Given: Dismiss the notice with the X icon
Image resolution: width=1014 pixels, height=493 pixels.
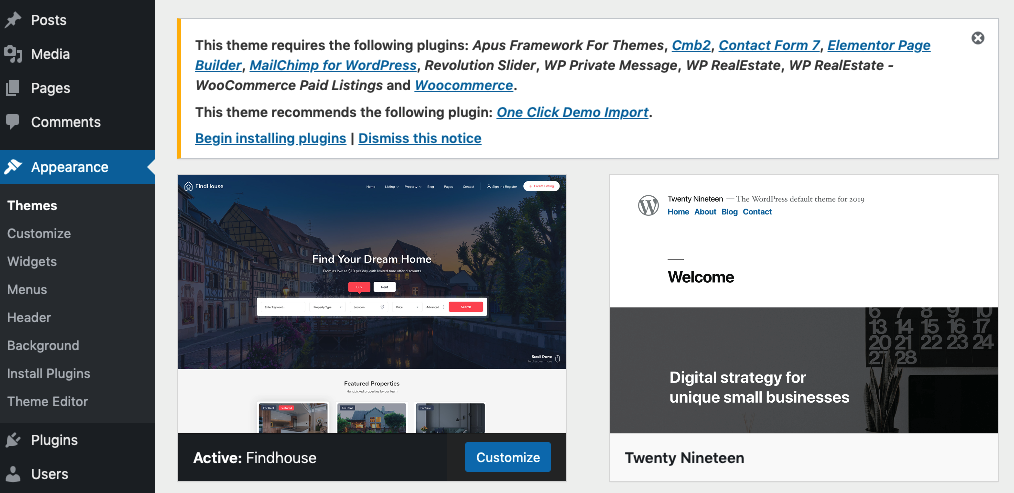Looking at the screenshot, I should click(978, 38).
